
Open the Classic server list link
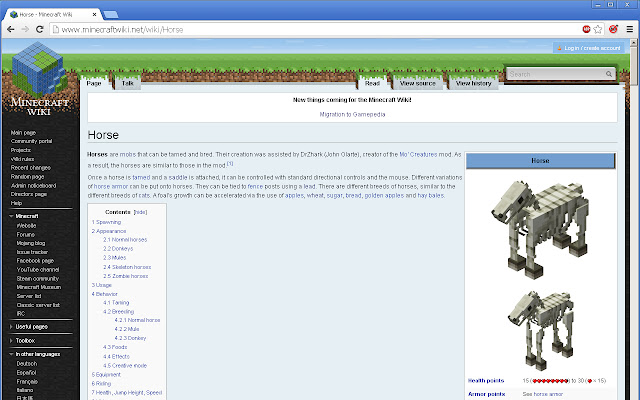(38, 305)
